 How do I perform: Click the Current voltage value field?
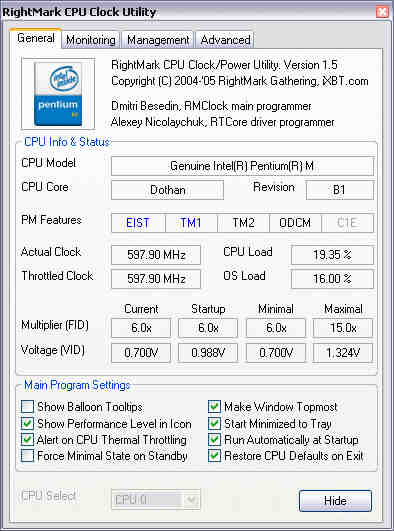pyautogui.click(x=141, y=353)
